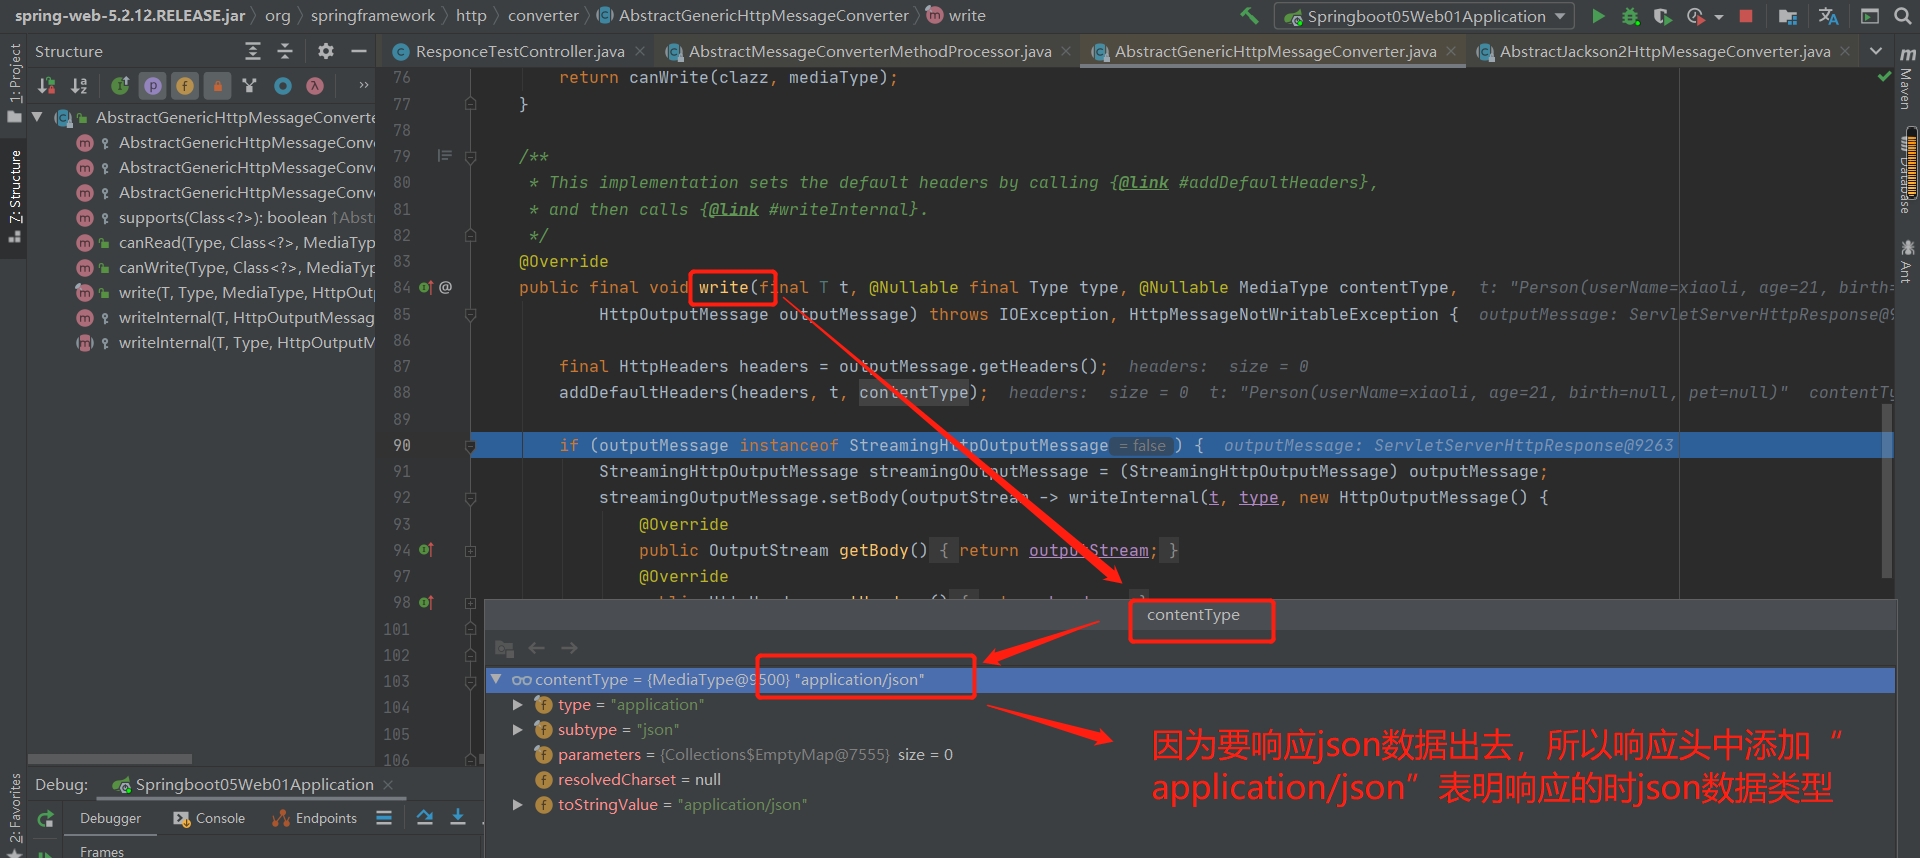Hide the Structure panel with minus icon
This screenshot has width=1920, height=858.
(358, 51)
